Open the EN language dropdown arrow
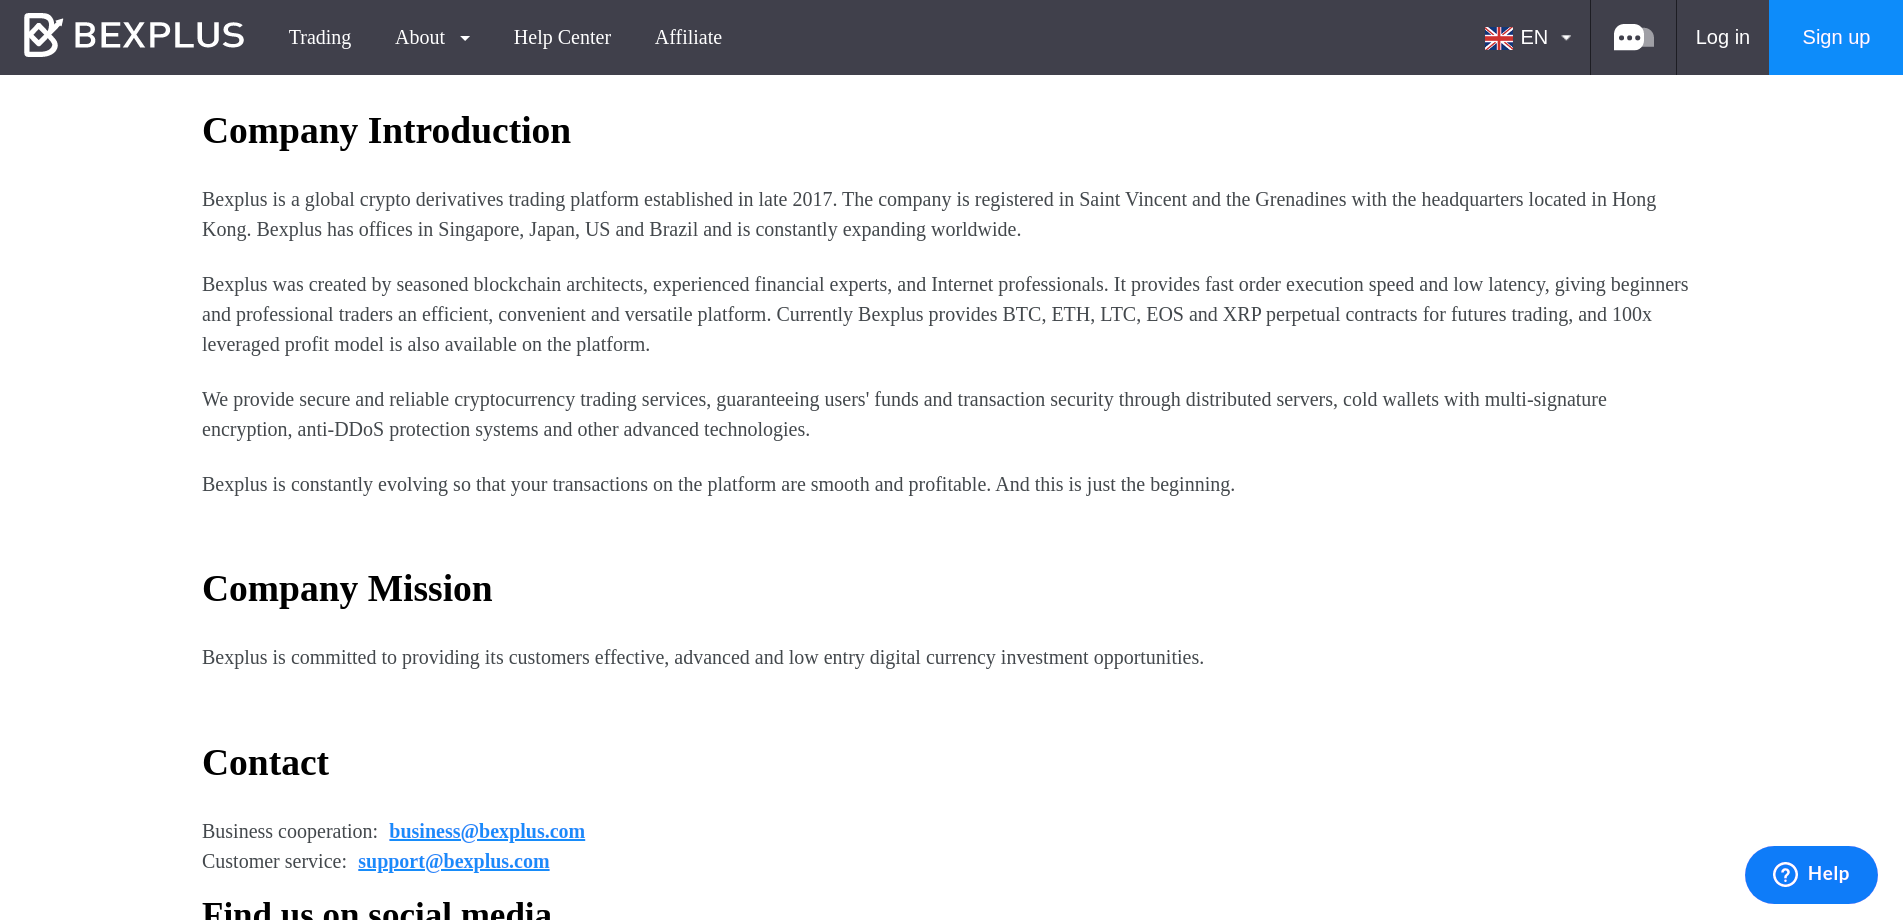Image resolution: width=1903 pixels, height=920 pixels. tap(1566, 38)
